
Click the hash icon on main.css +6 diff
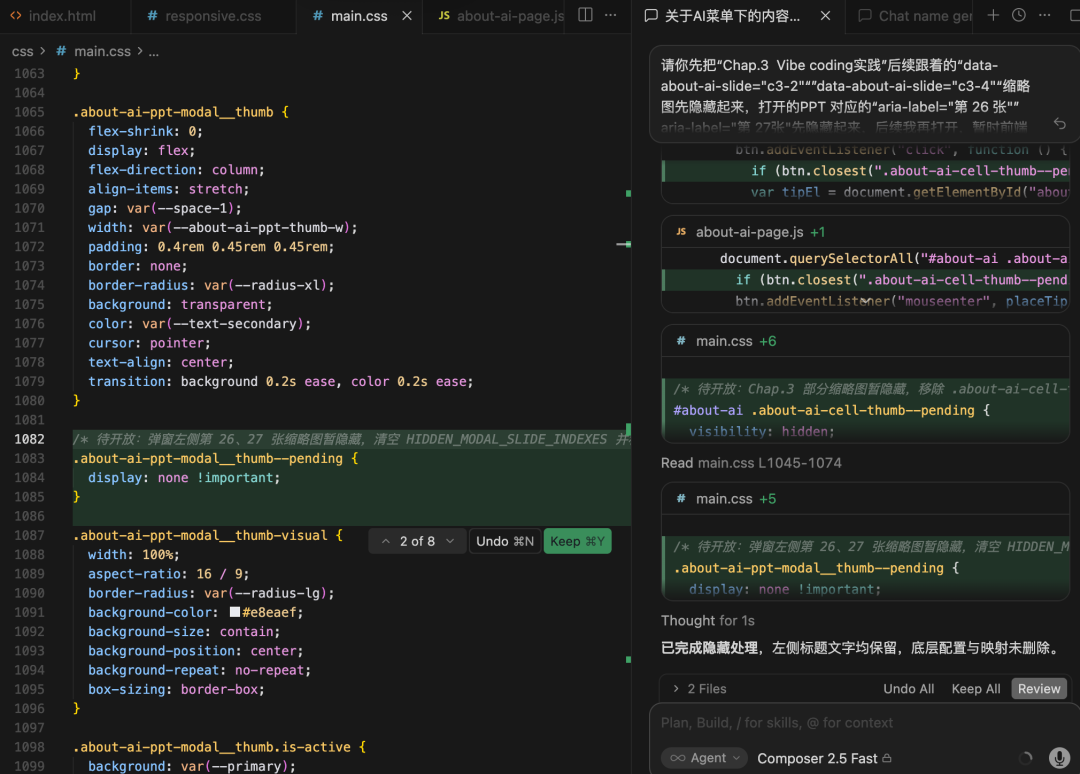(x=681, y=341)
